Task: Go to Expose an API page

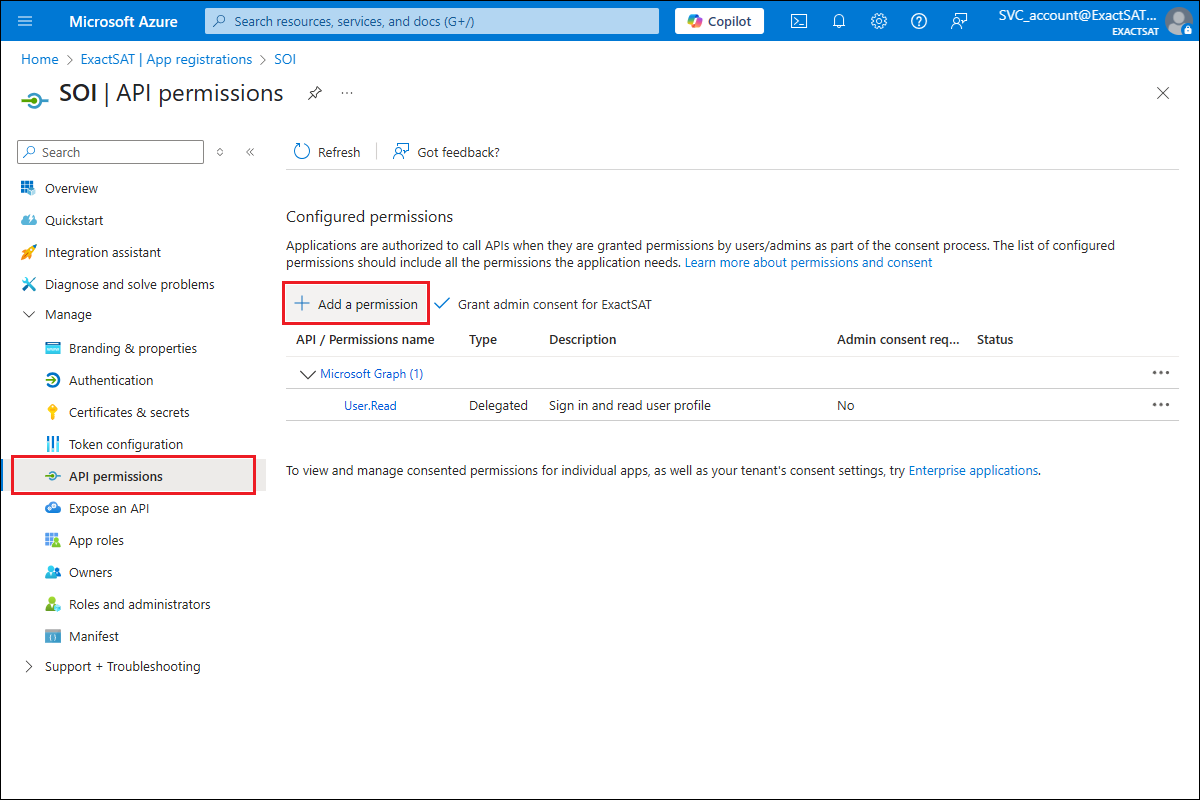Action: point(108,508)
